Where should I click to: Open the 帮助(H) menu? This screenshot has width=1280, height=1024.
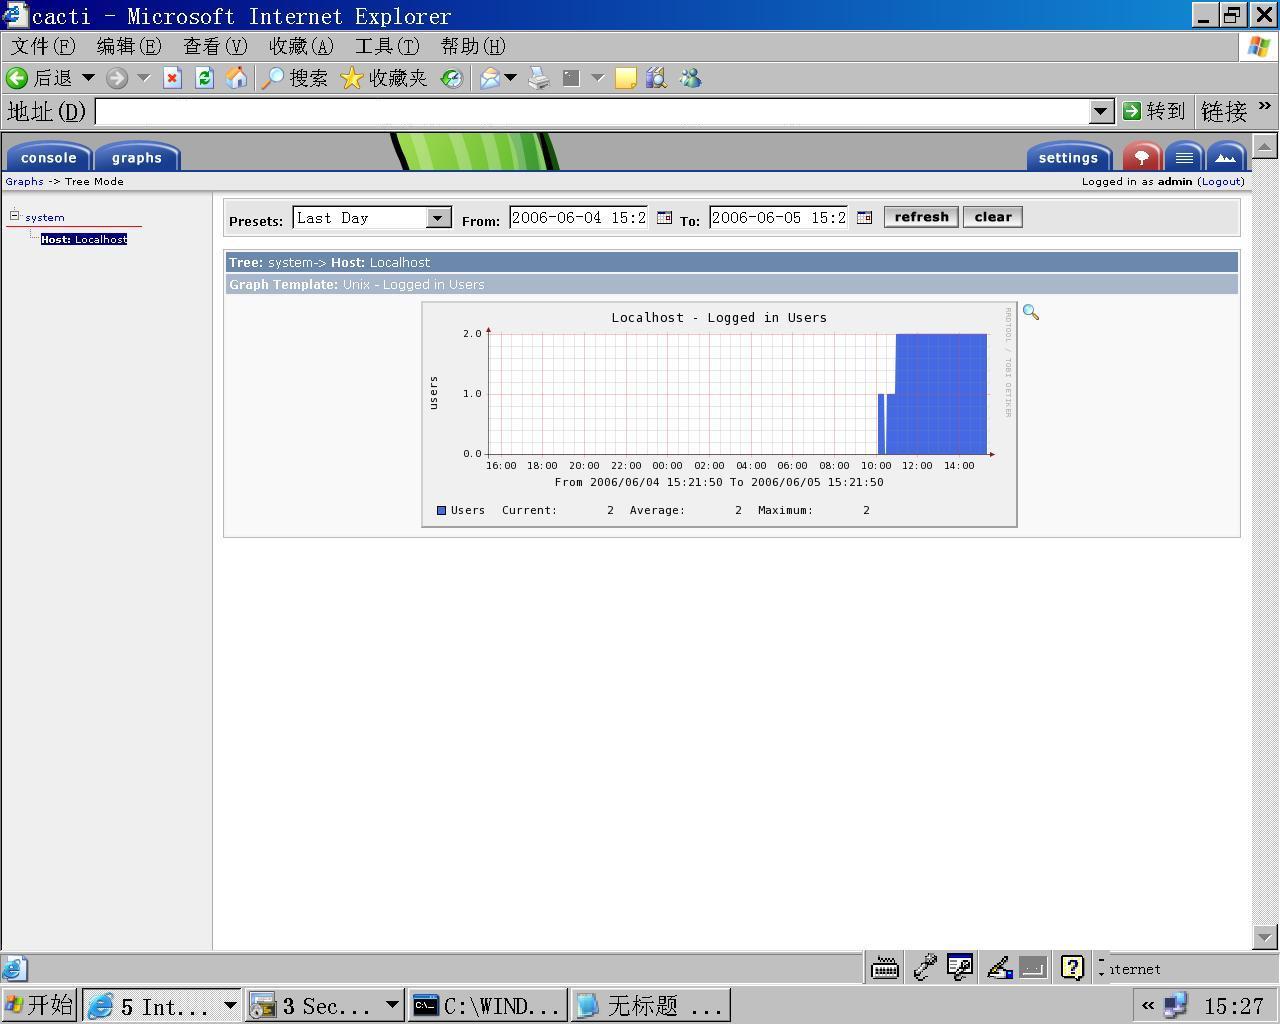(473, 46)
